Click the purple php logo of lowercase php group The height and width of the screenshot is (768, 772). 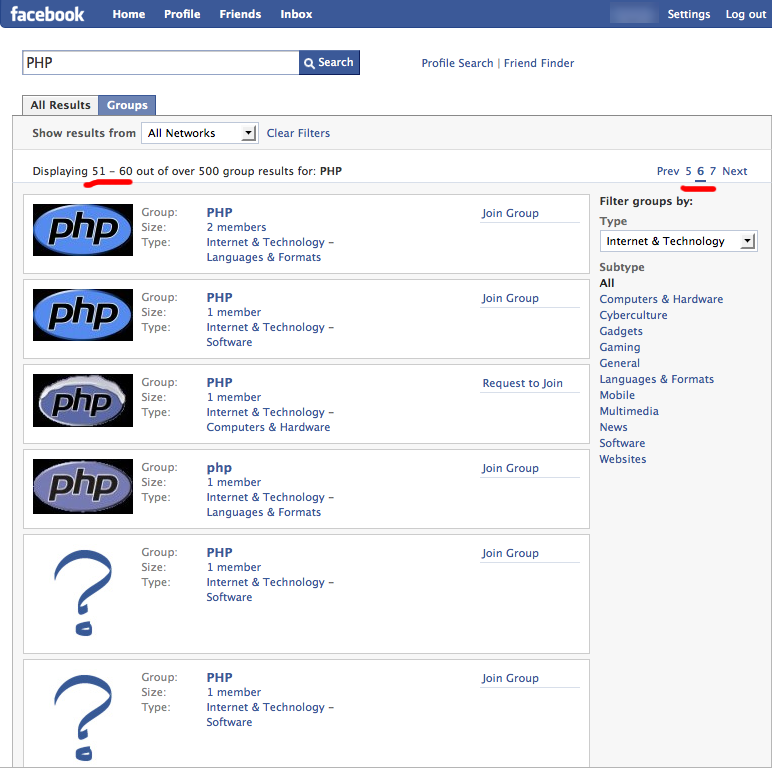83,486
